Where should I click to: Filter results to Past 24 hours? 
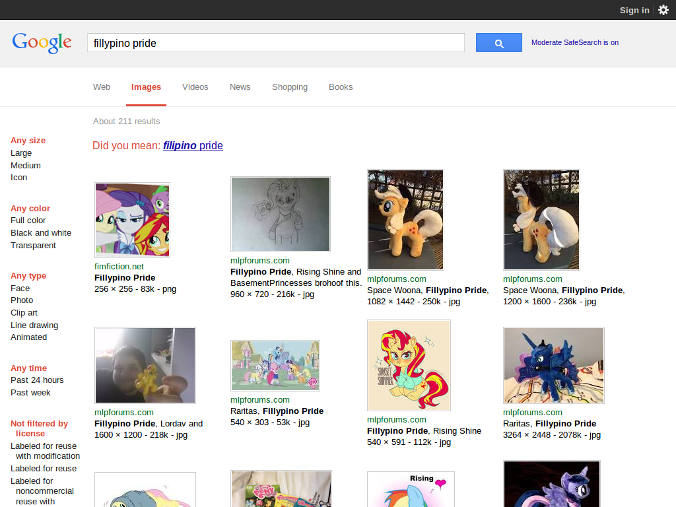point(37,380)
